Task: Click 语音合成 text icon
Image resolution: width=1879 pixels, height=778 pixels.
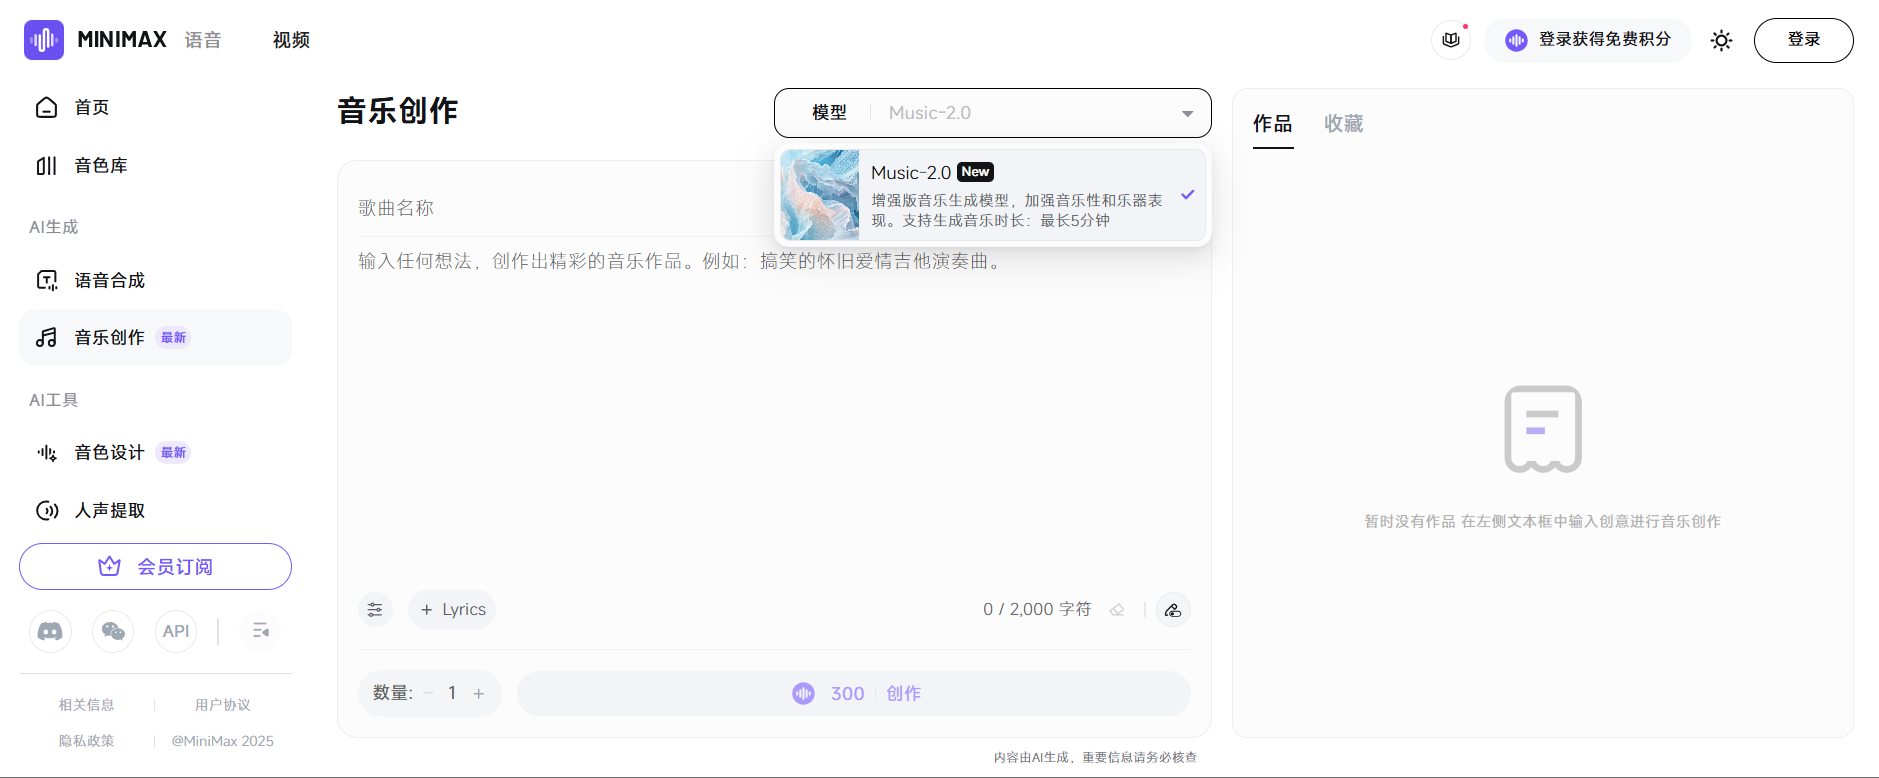Action: [x=47, y=280]
